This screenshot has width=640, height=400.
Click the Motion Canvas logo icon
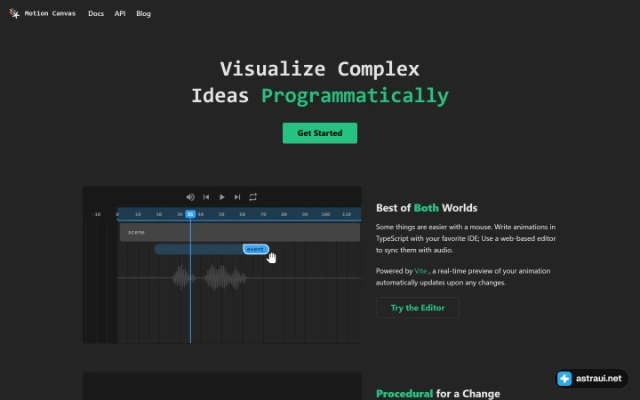(14, 13)
